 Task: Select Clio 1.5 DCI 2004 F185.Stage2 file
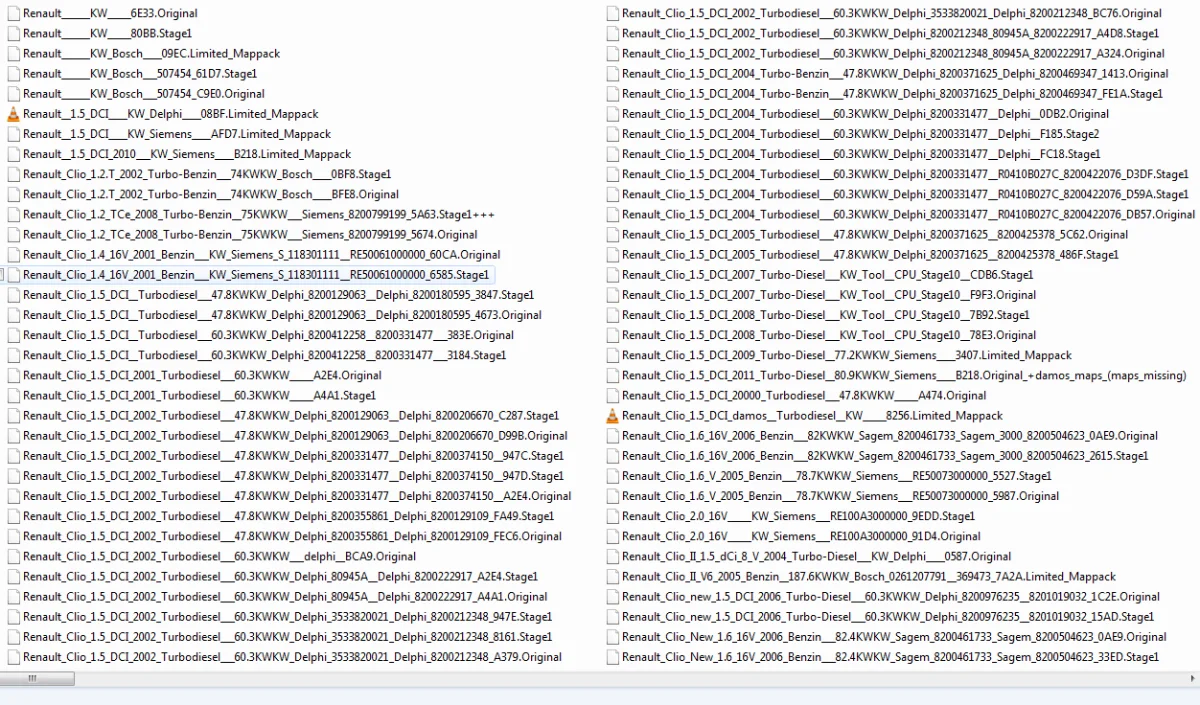(860, 134)
